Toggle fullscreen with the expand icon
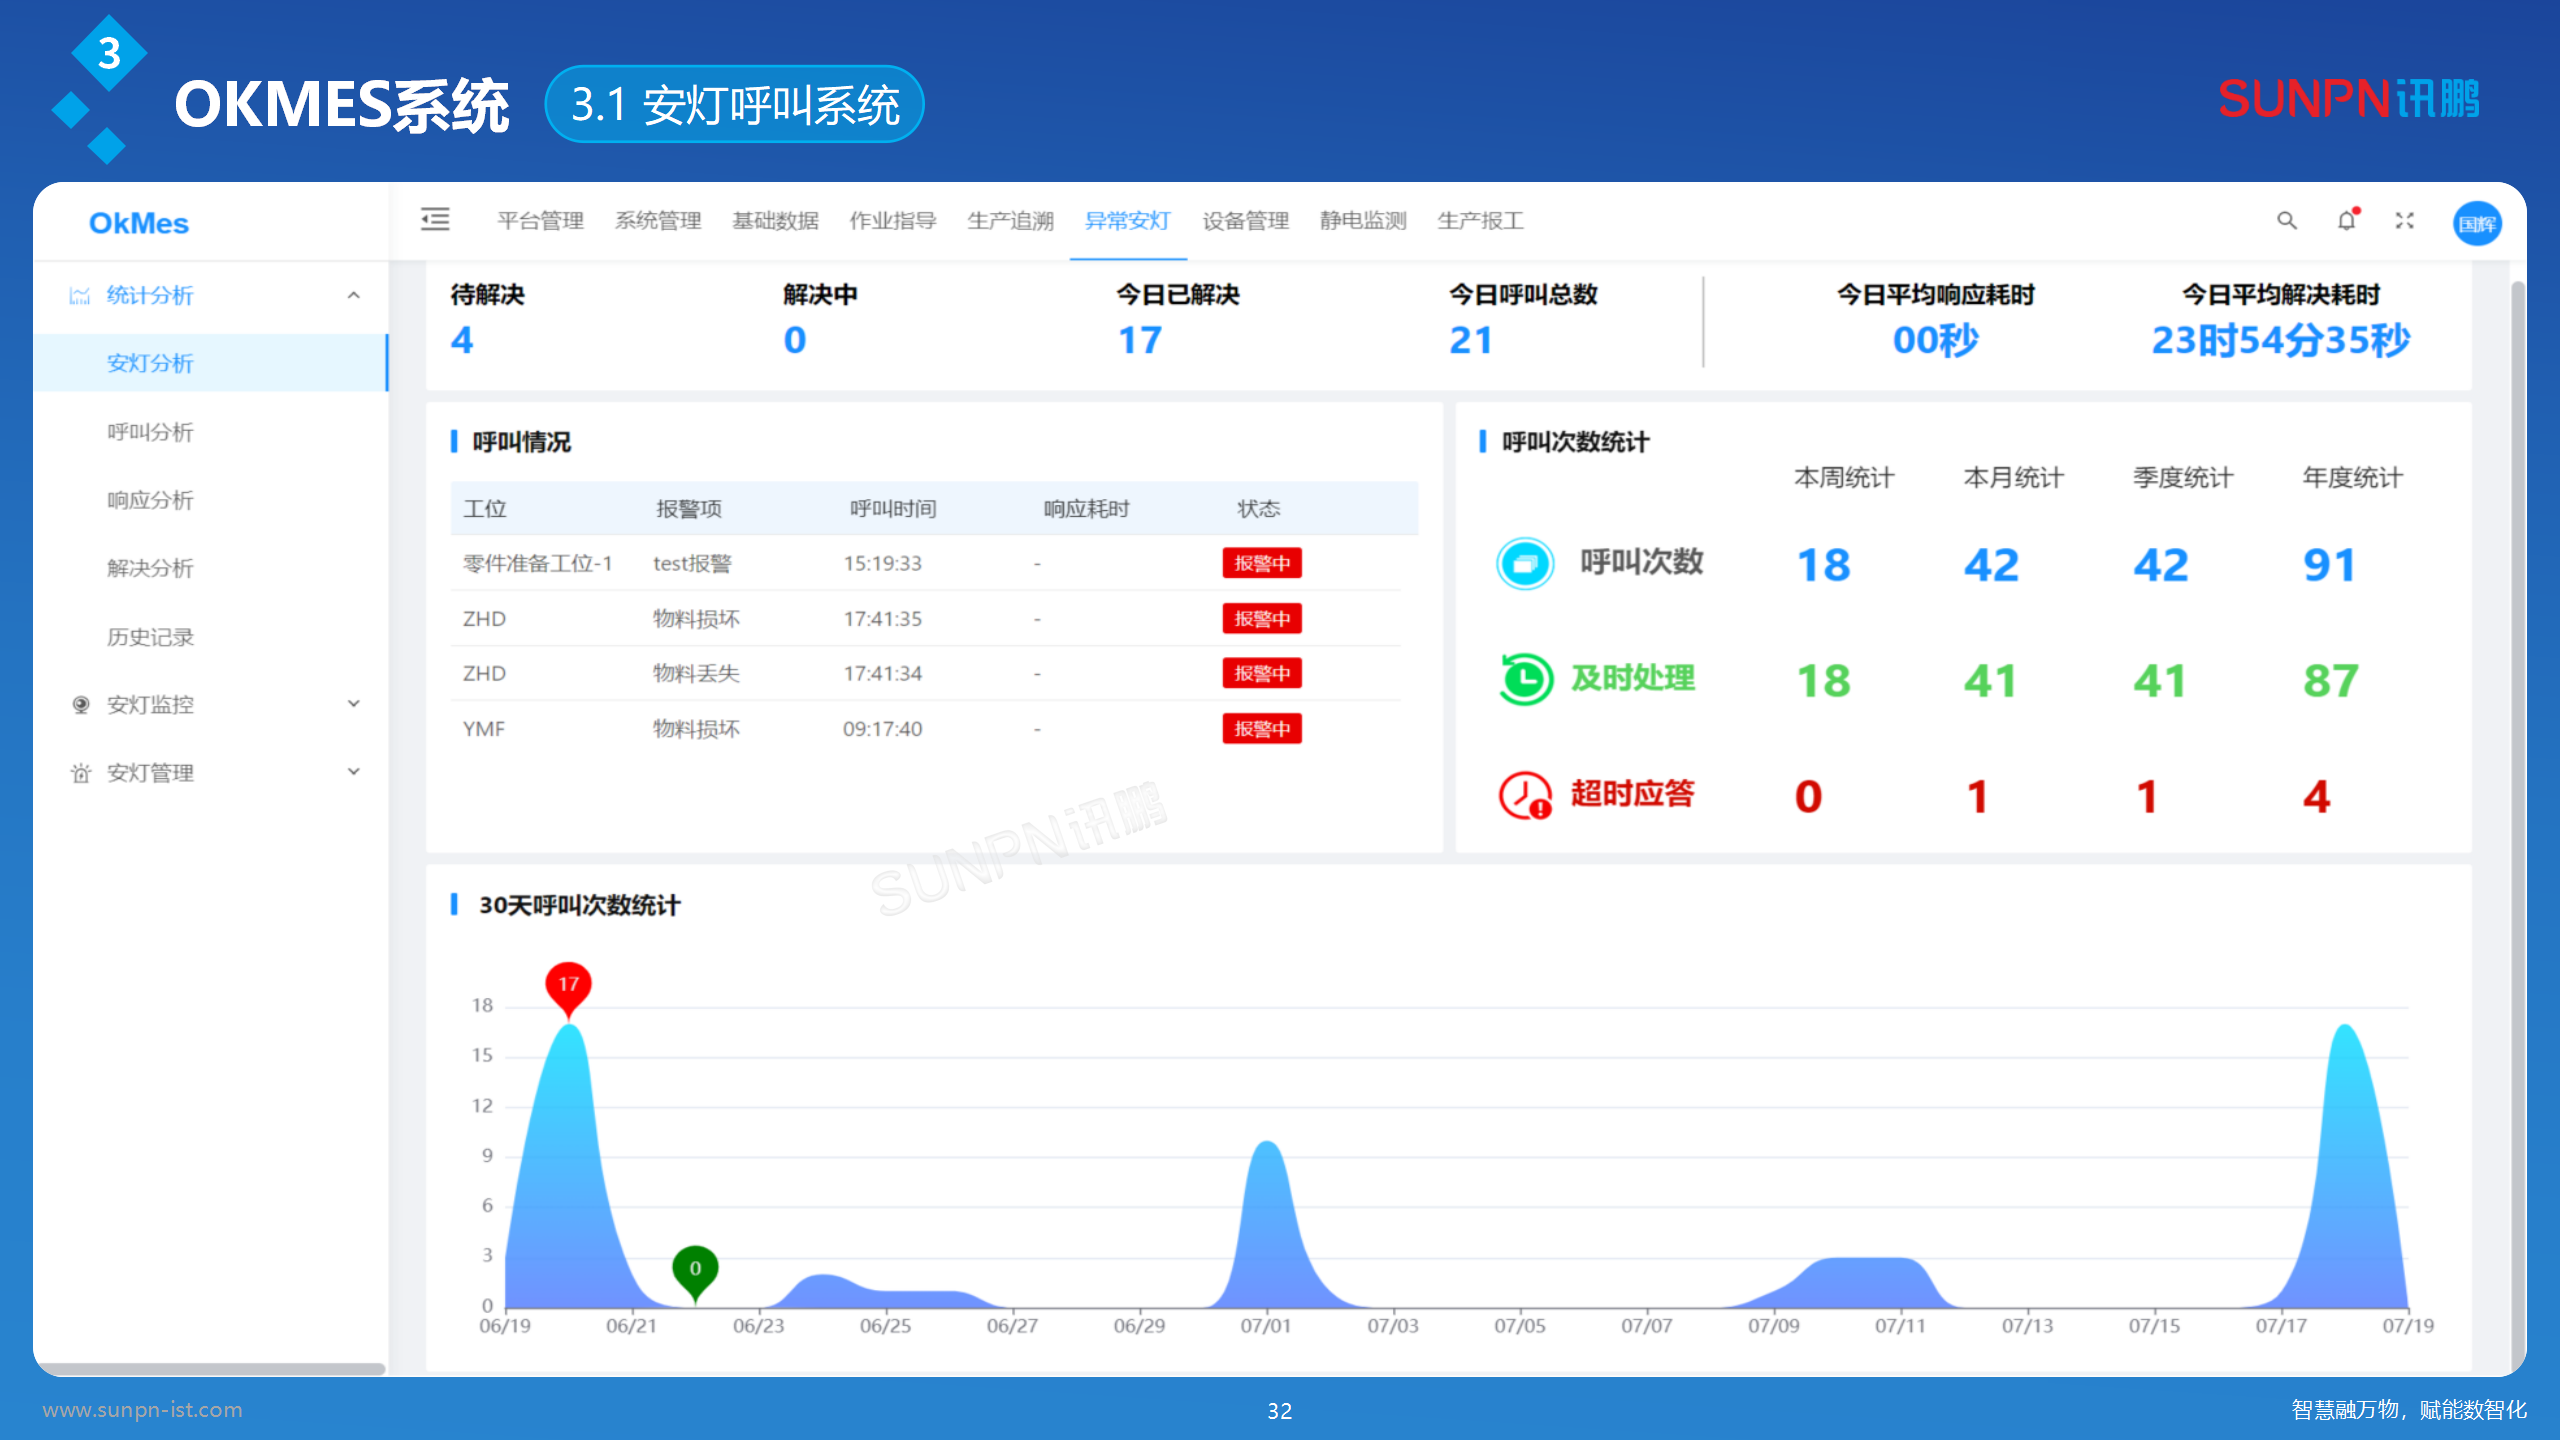Viewport: 2560px width, 1440px height. click(2405, 221)
